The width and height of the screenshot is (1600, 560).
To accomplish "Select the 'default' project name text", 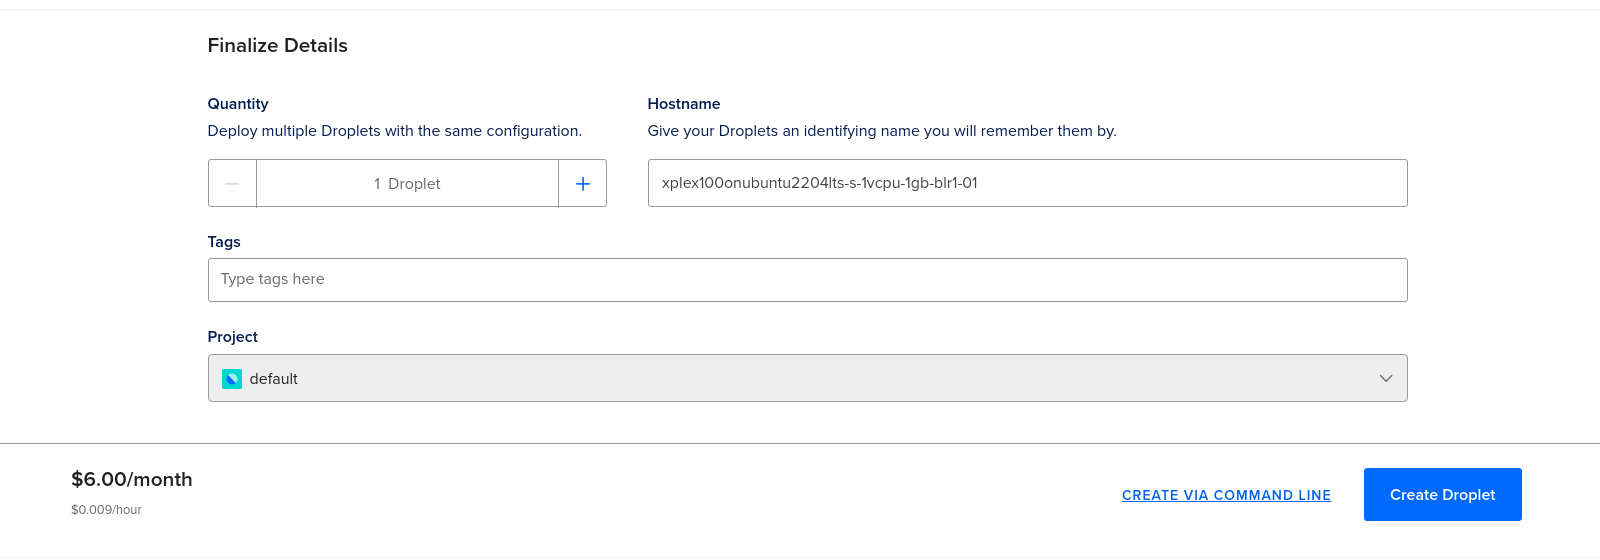I will tap(274, 379).
